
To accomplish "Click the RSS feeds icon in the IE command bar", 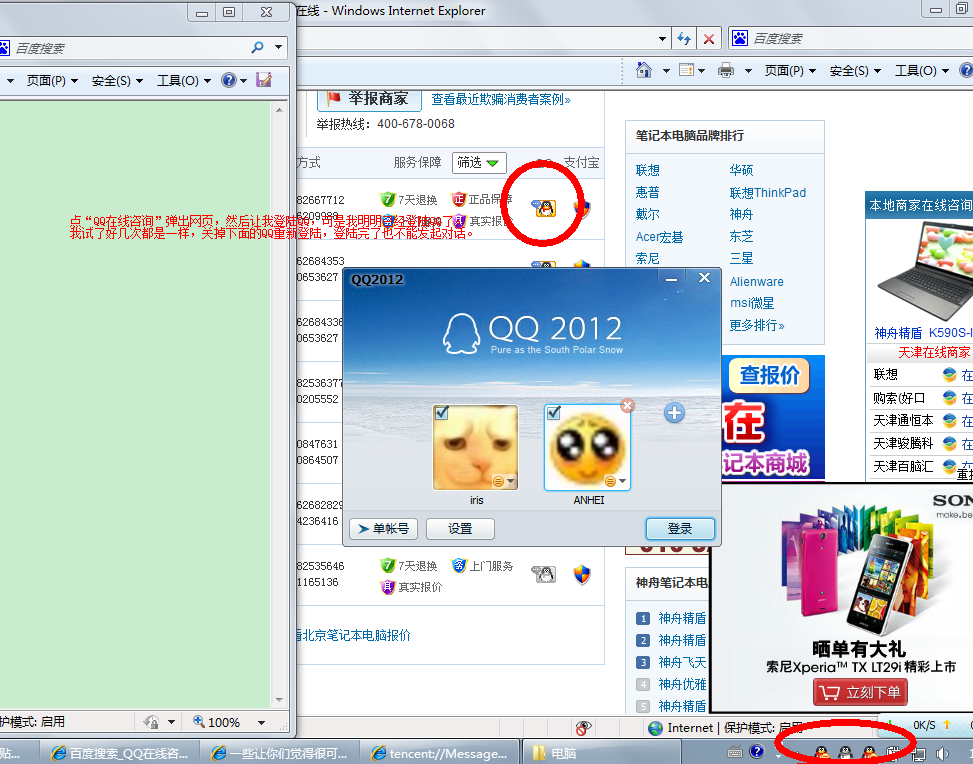I will click(686, 70).
